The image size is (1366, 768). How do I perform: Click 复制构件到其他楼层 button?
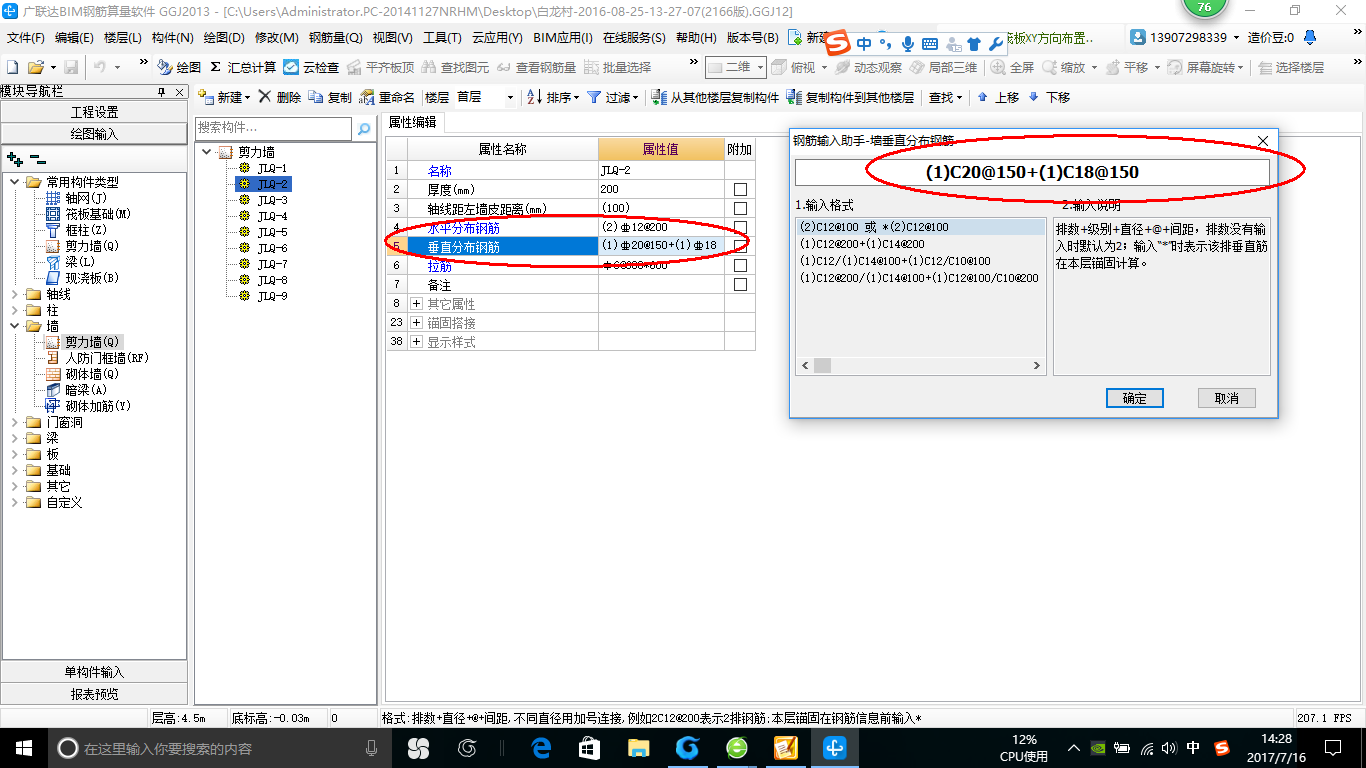click(850, 97)
